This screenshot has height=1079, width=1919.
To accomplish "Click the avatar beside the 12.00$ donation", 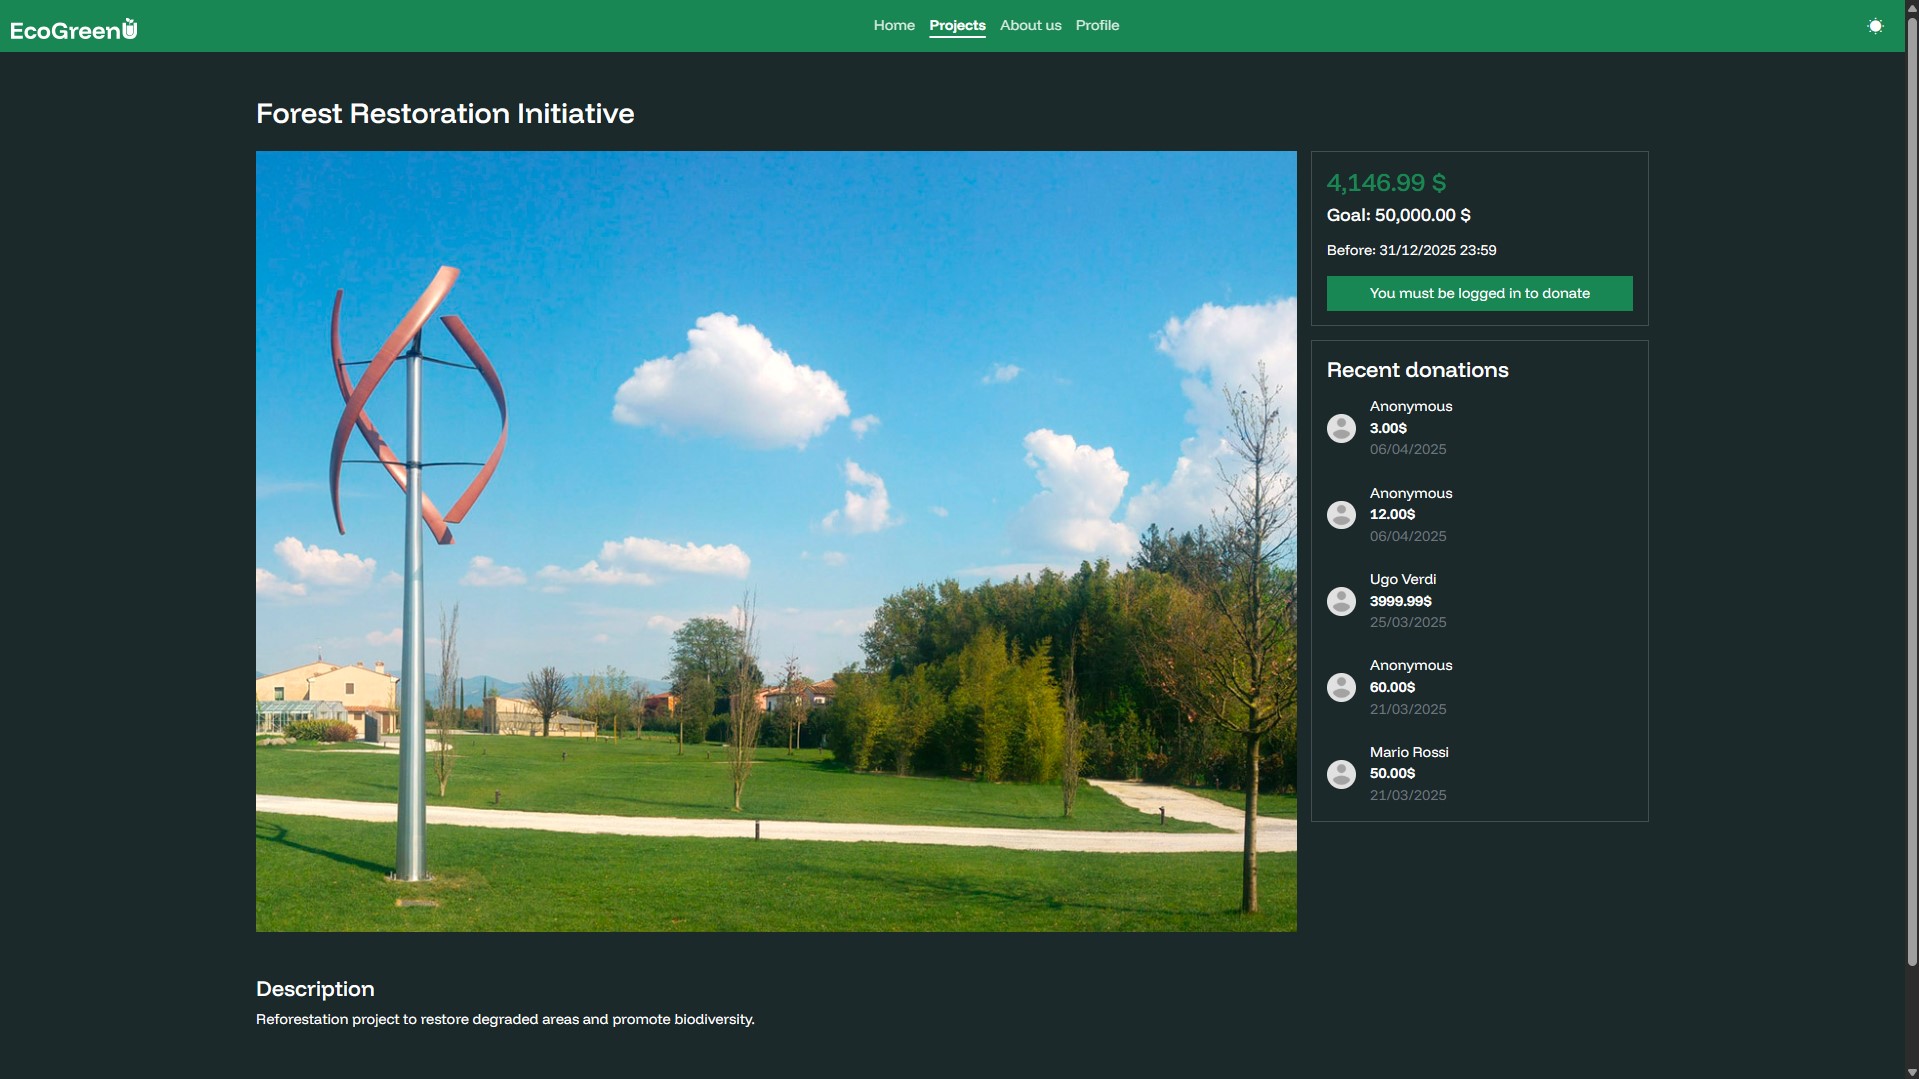I will (1340, 515).
